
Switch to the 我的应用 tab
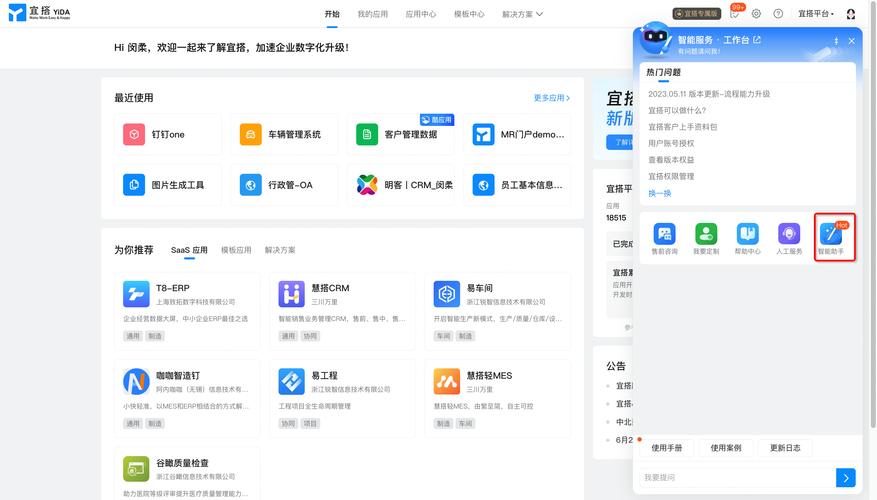click(373, 14)
